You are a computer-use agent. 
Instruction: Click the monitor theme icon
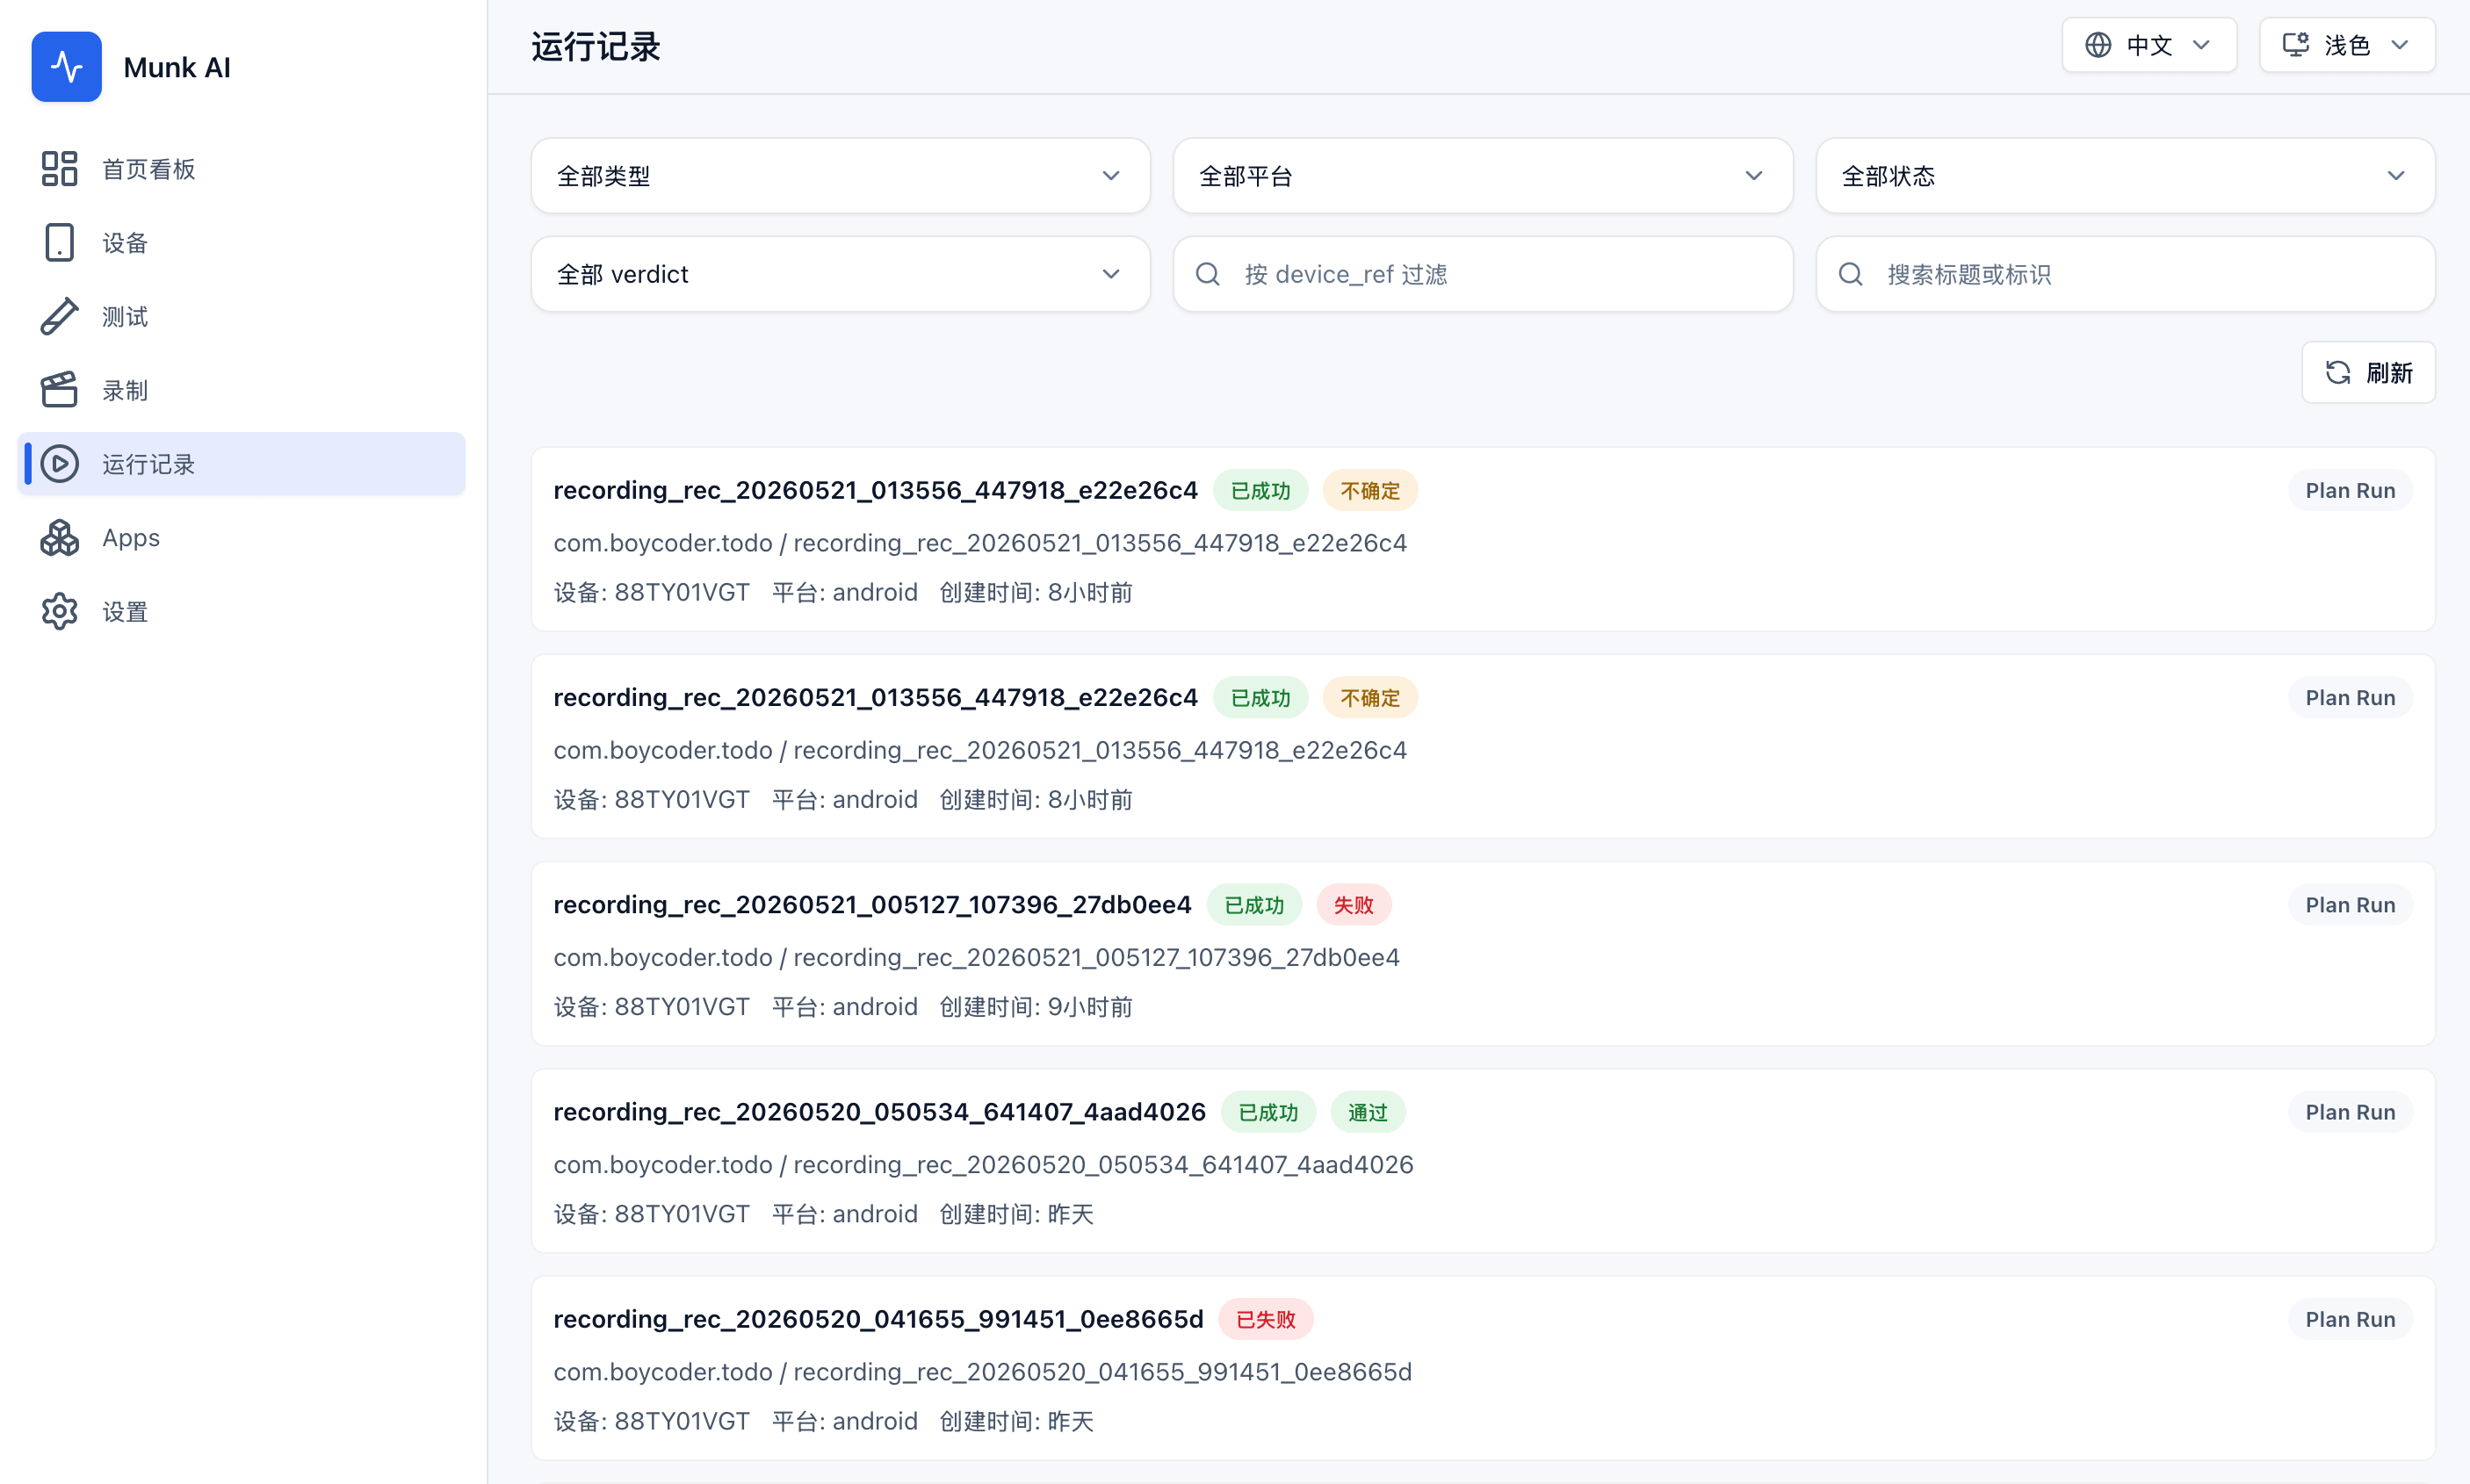(2296, 45)
